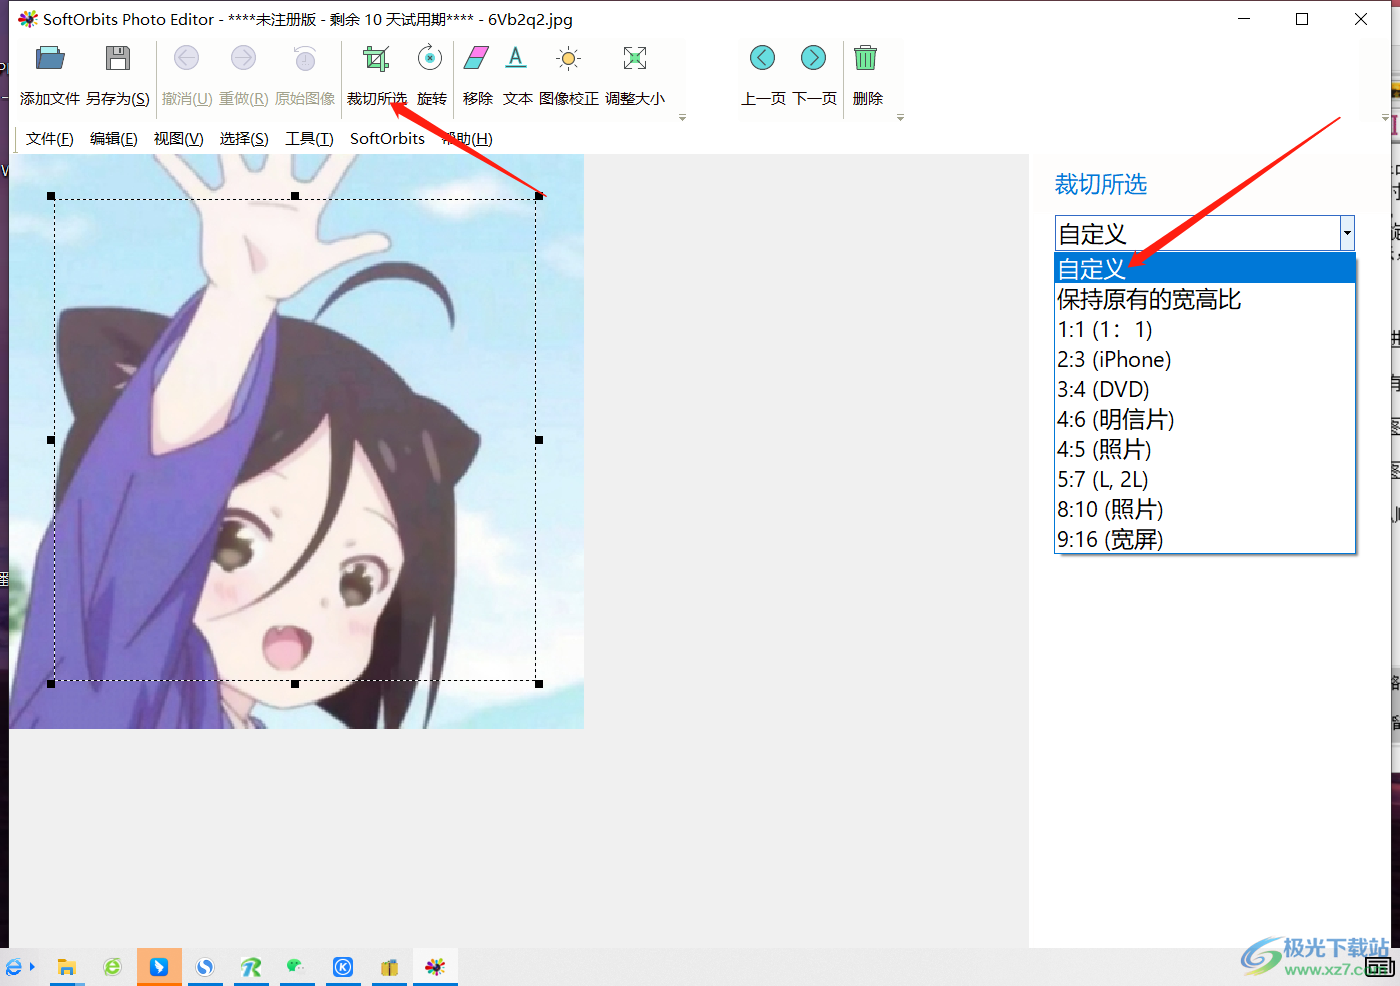
Task: Go to 下一页 next image
Action: pos(814,75)
